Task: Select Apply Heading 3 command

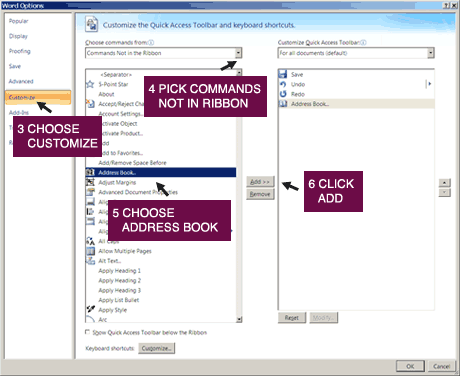Action: click(119, 290)
